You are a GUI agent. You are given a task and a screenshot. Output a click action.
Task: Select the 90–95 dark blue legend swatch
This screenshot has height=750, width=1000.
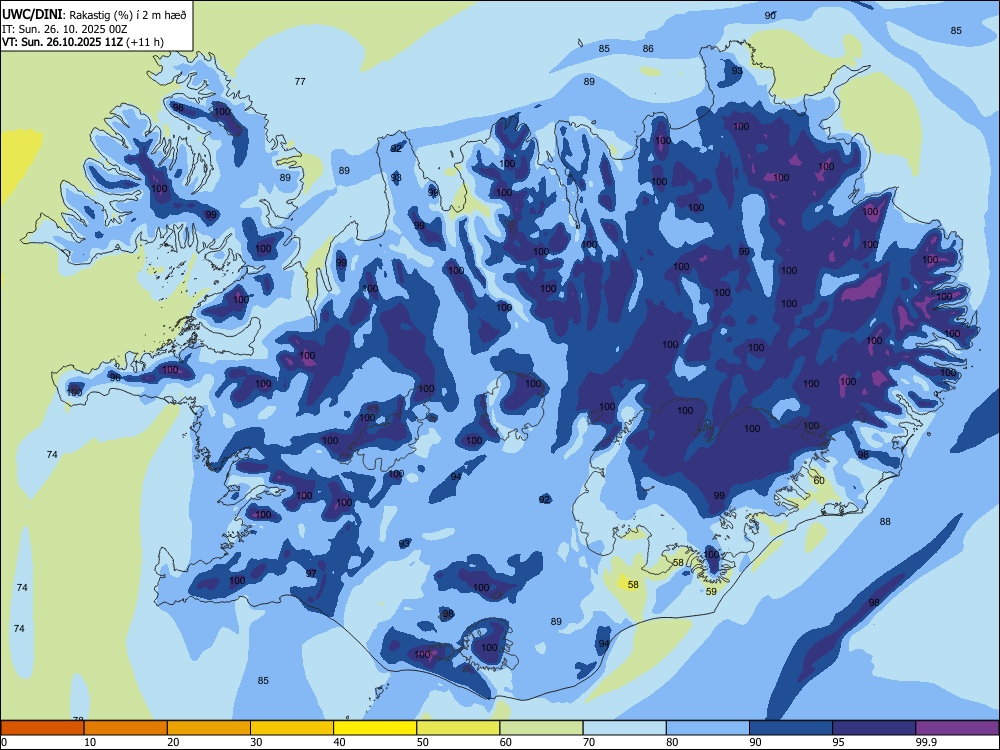[x=791, y=728]
